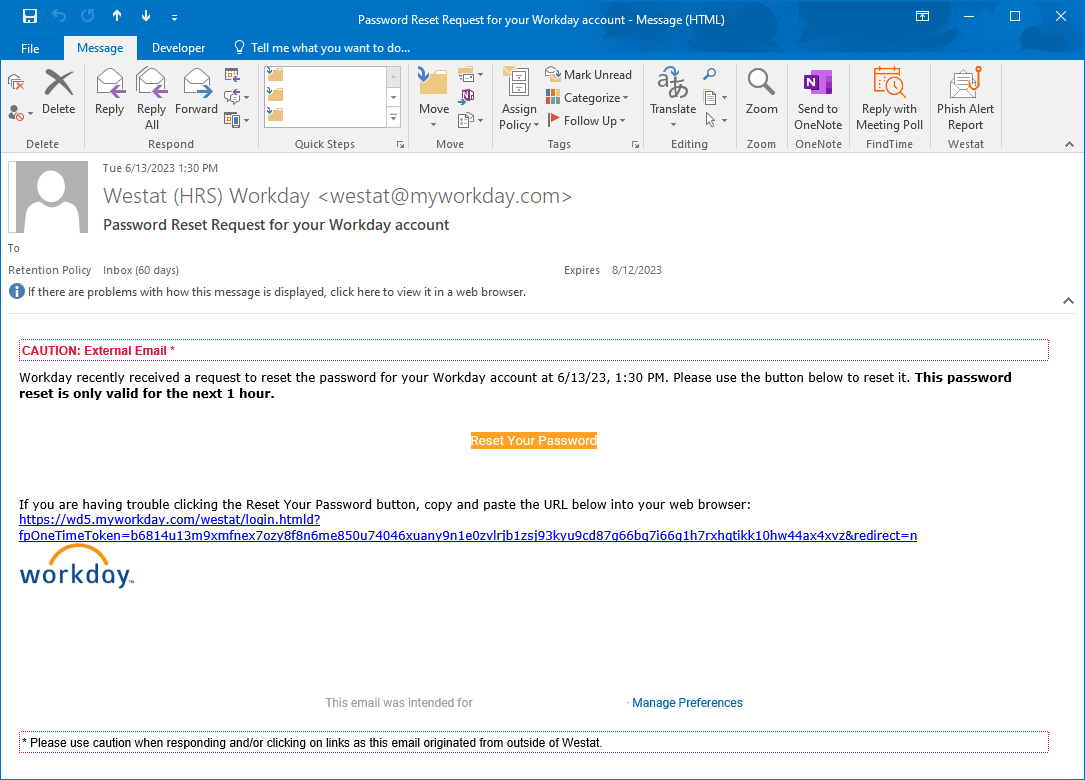Open the File menu tab
The height and width of the screenshot is (780, 1085).
[30, 48]
